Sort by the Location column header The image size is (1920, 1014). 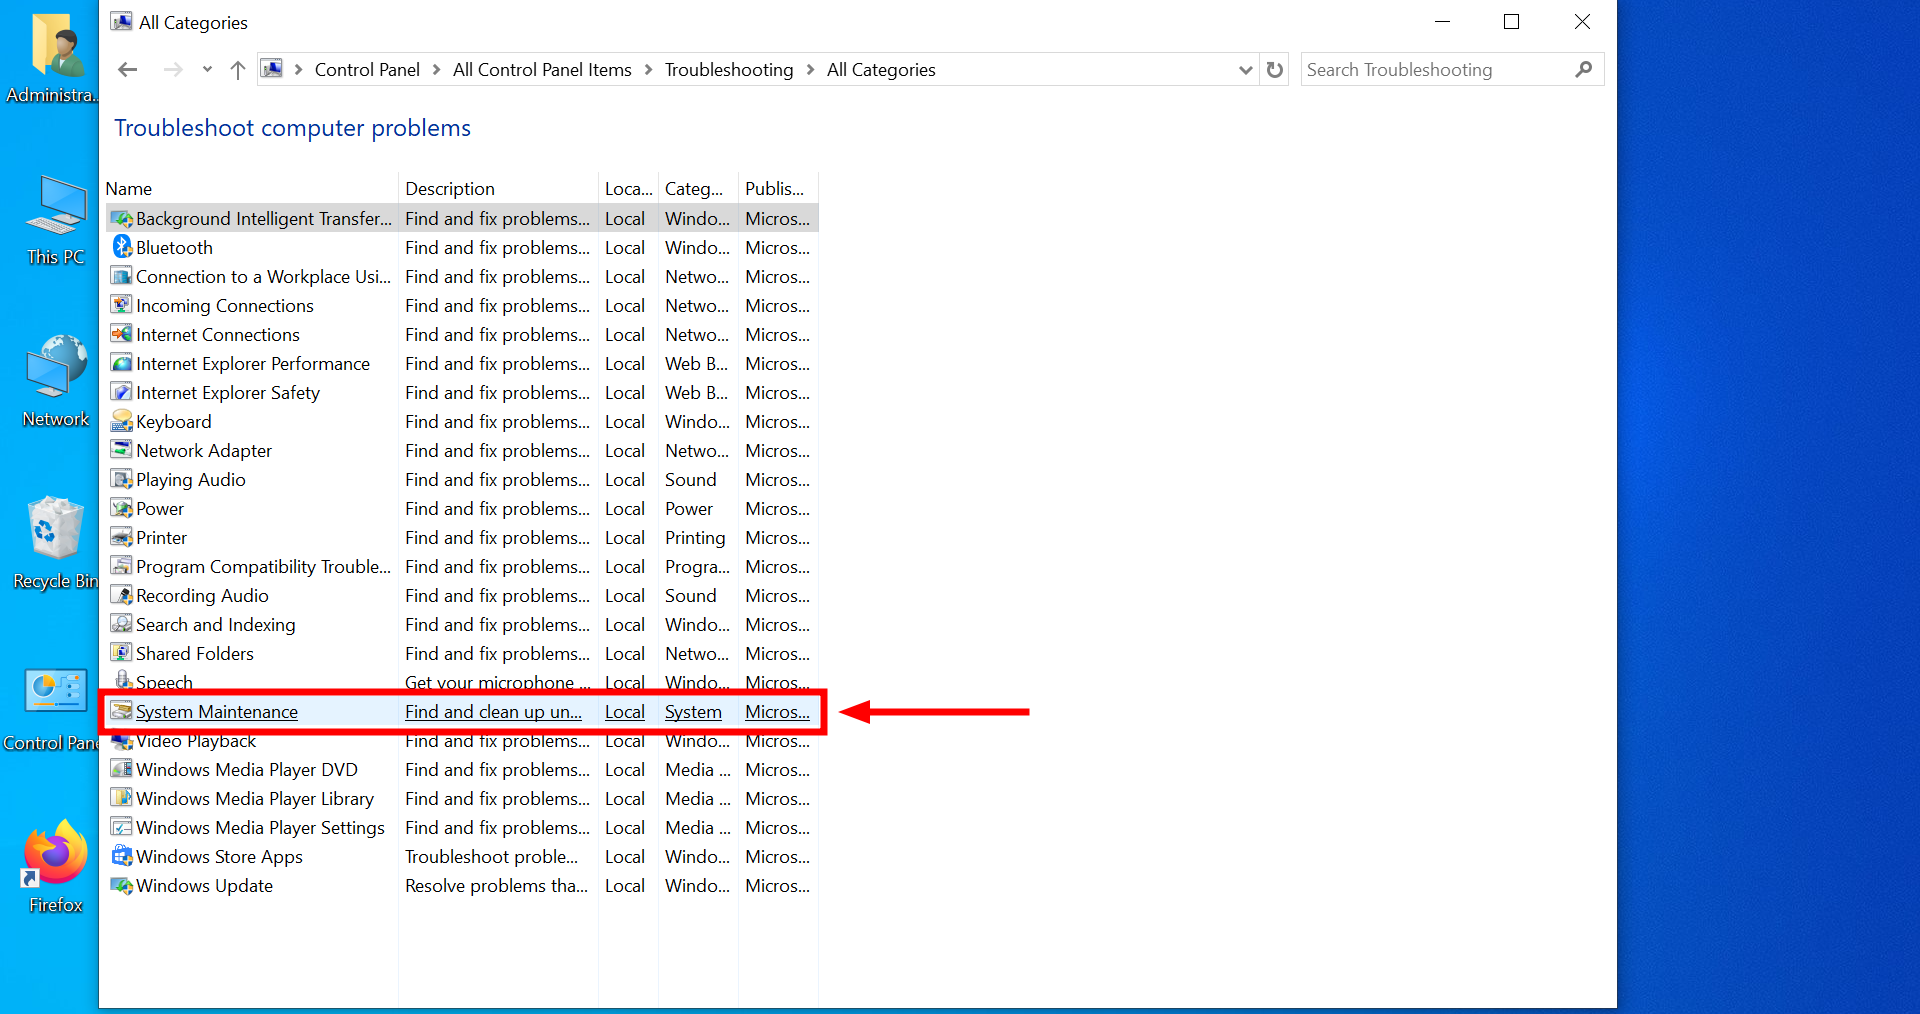coord(628,188)
